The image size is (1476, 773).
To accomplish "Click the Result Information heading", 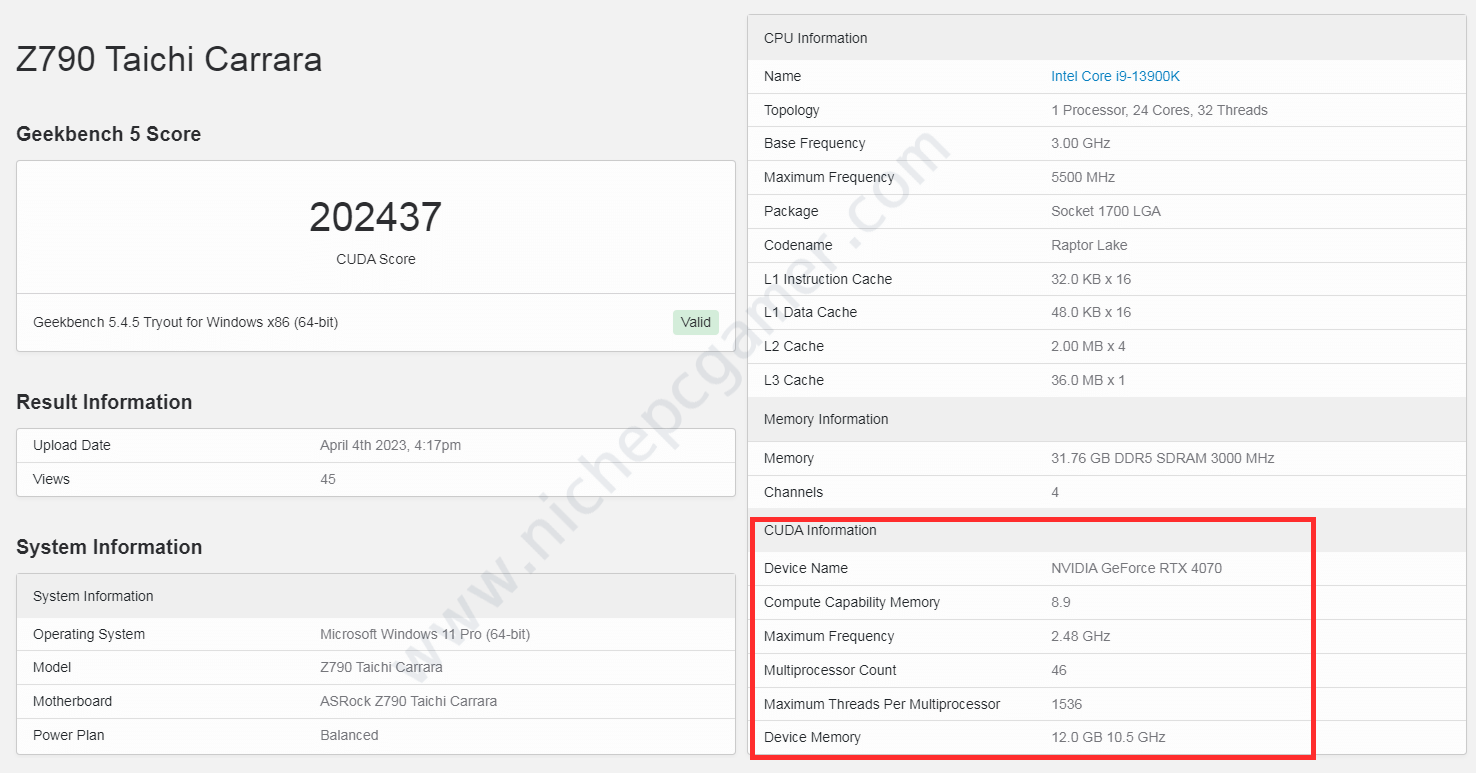I will tap(104, 402).
